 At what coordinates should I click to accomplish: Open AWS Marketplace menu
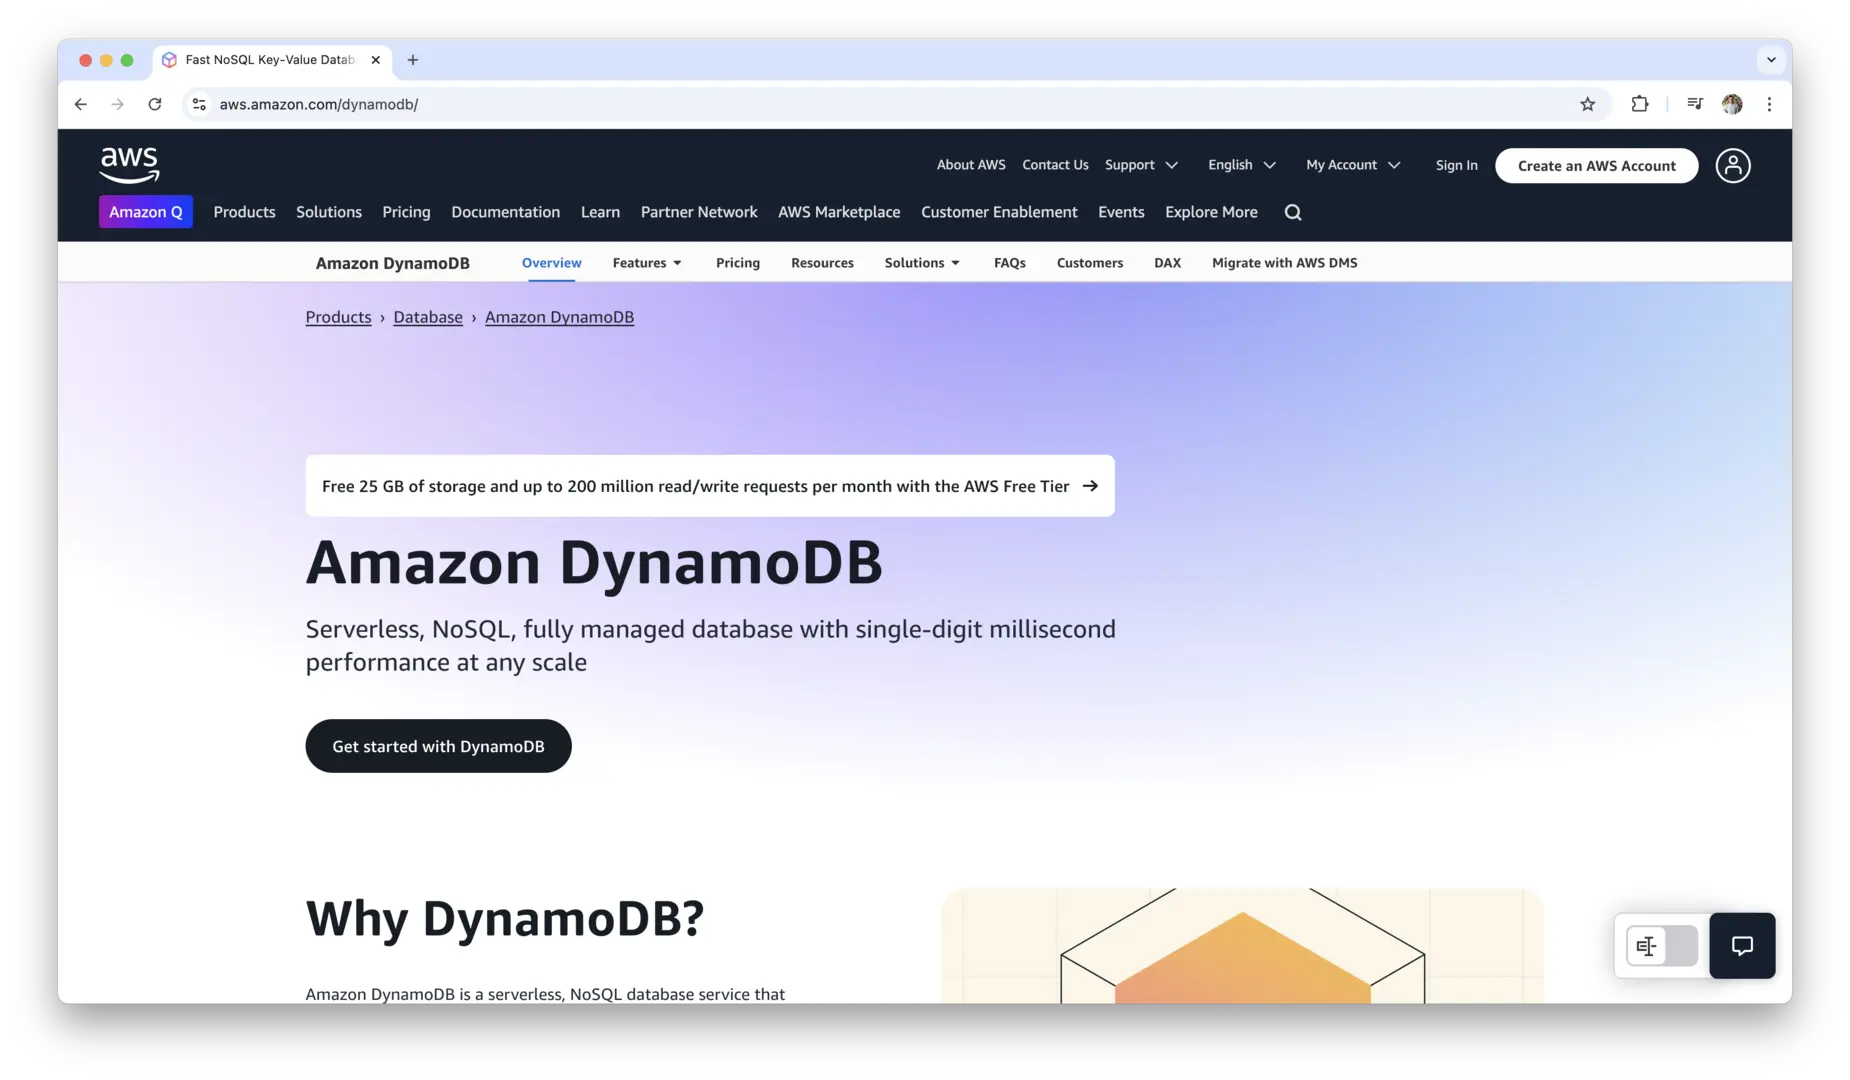[x=839, y=212]
